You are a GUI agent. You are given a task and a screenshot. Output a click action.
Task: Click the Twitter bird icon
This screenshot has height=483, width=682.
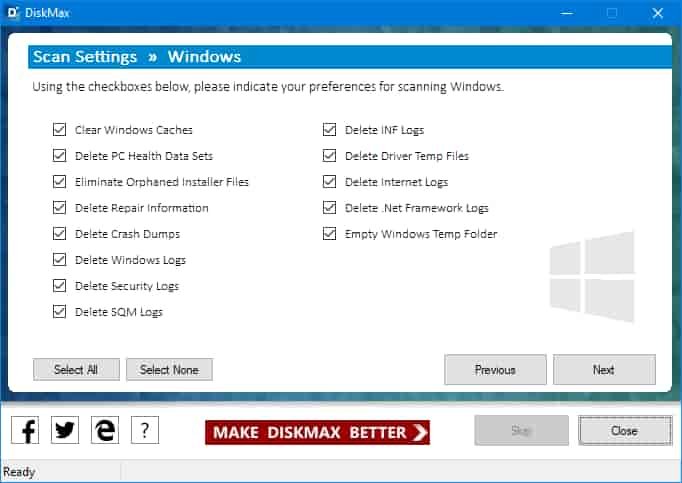(x=66, y=431)
